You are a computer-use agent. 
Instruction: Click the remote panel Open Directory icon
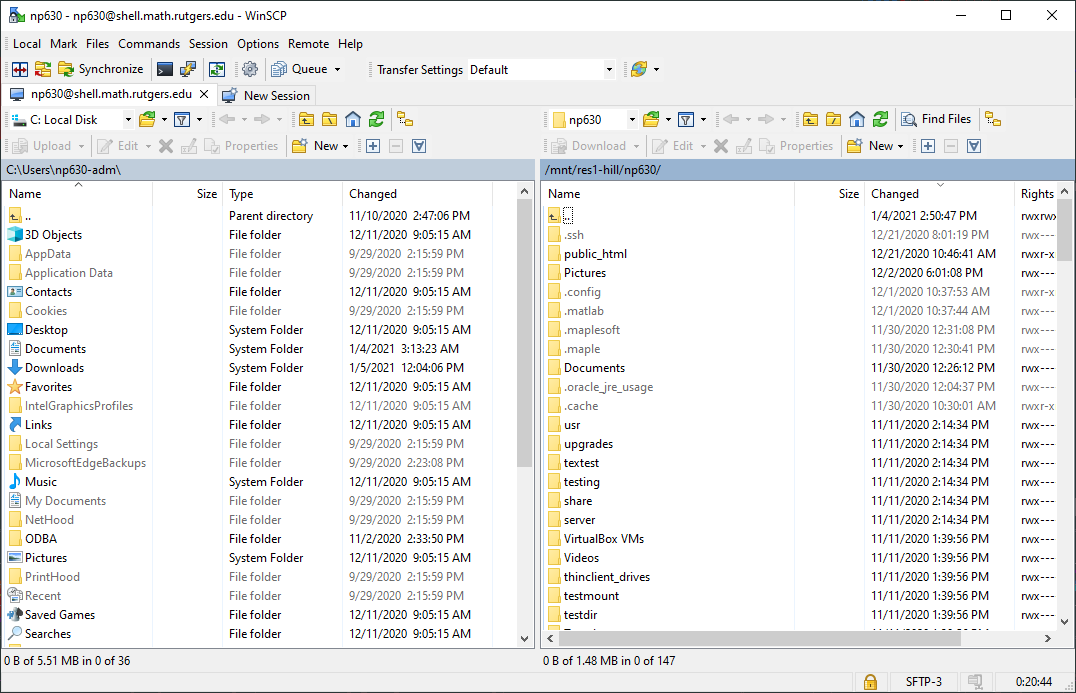point(651,120)
